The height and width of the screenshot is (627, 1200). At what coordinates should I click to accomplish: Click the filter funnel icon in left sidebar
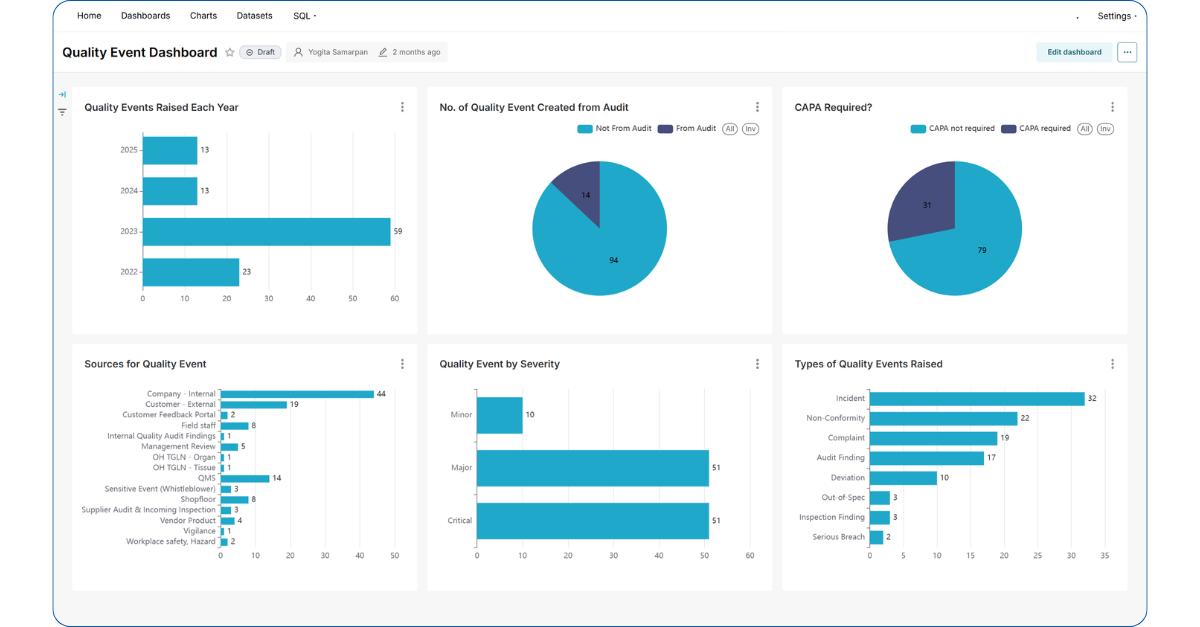point(62,113)
